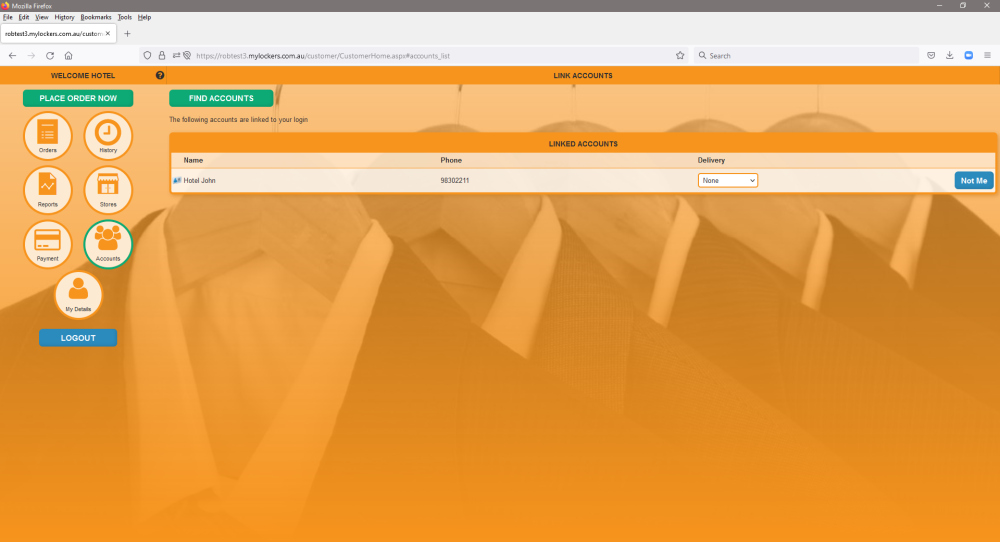This screenshot has width=1000, height=542.
Task: Expand the Delivery dropdown set to None
Action: pos(728,180)
